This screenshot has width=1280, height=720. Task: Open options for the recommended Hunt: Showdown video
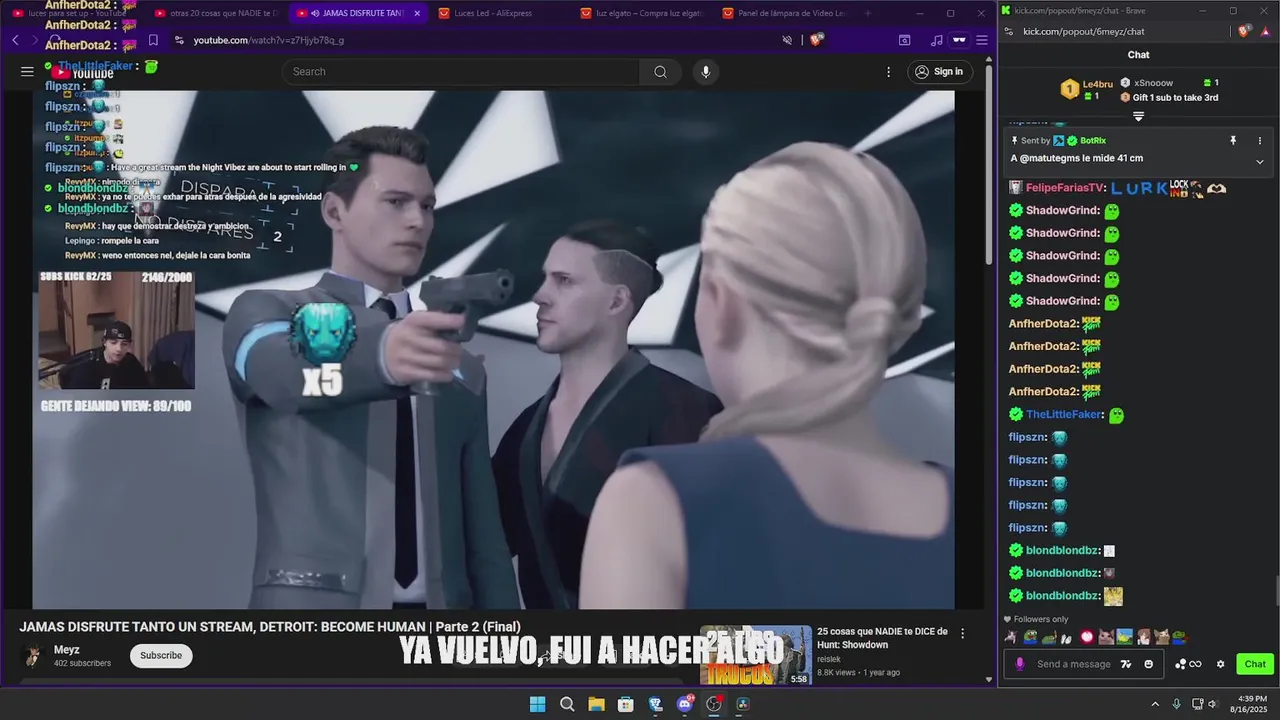tap(963, 633)
